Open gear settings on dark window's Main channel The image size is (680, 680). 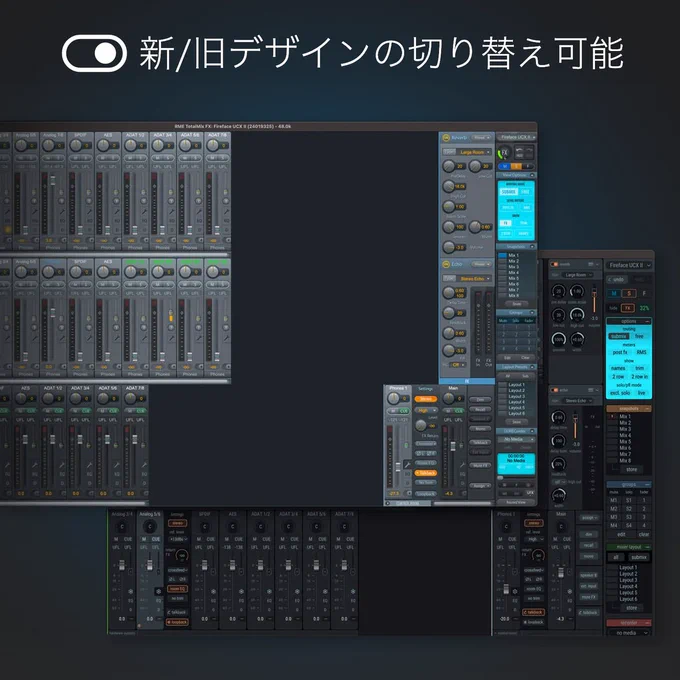point(569,591)
